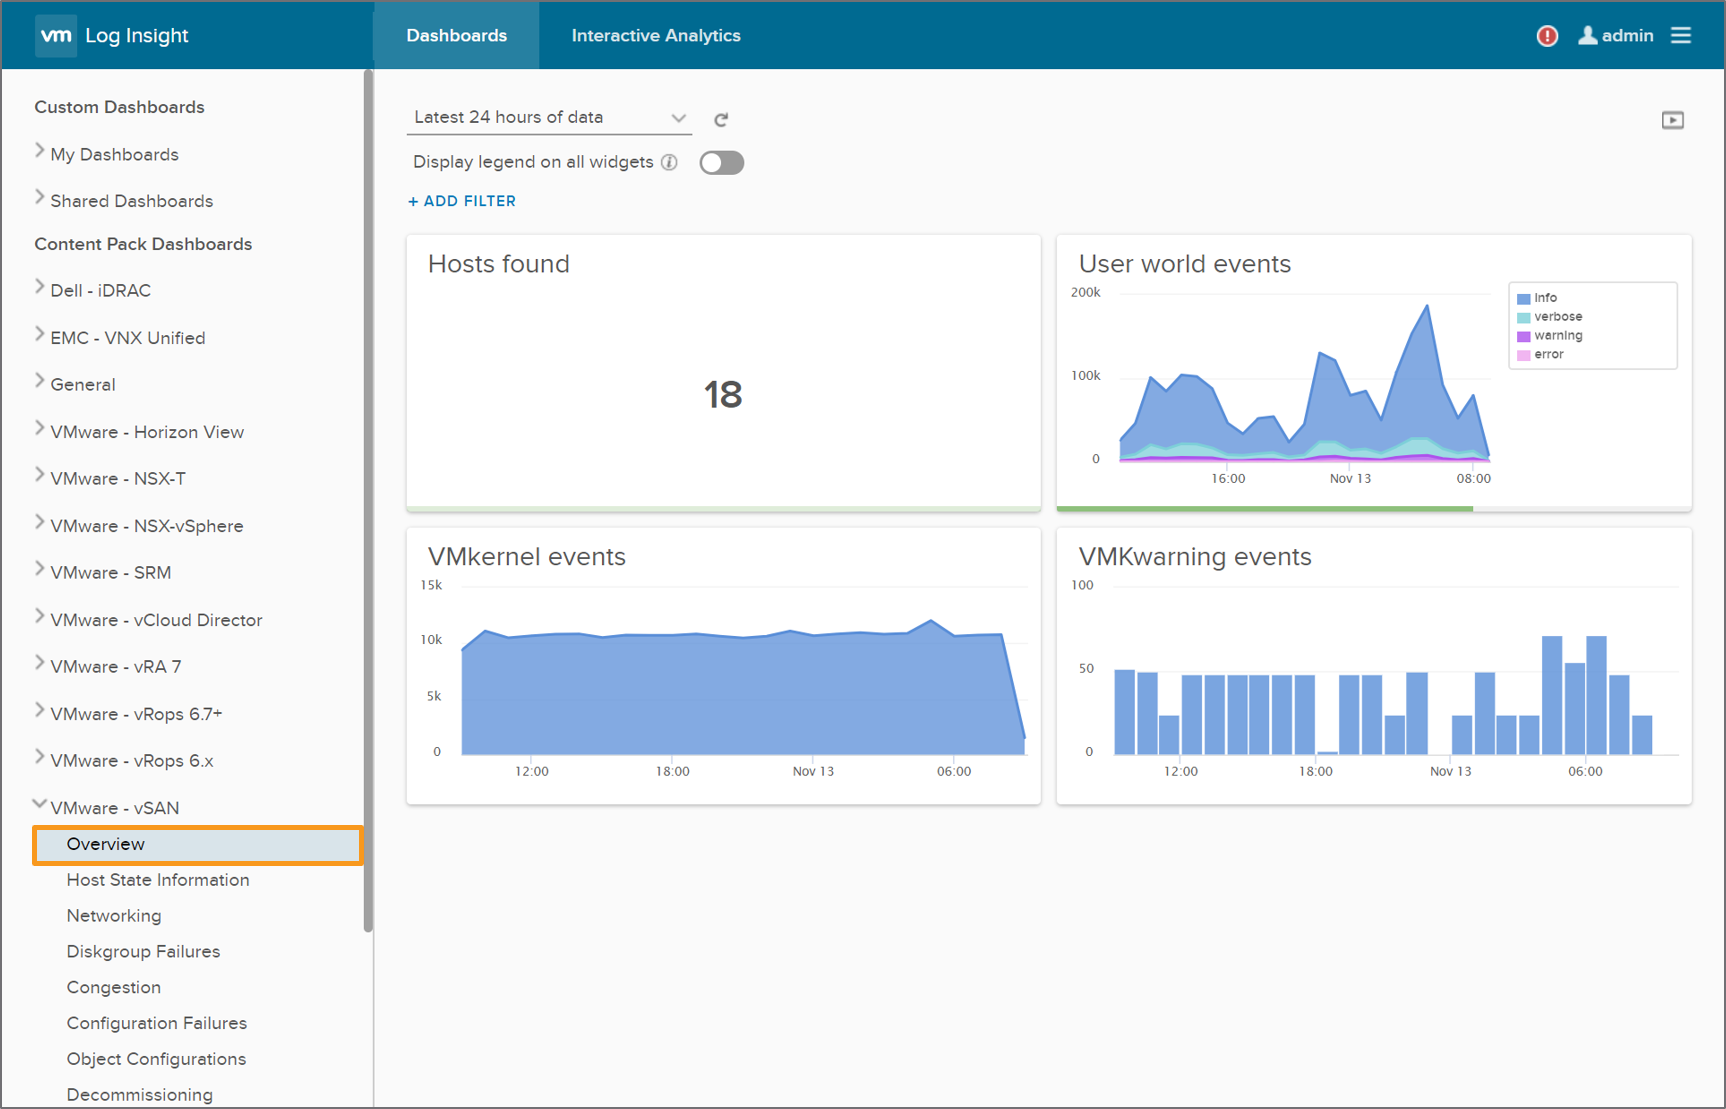Click the VMKwarning events title

click(x=1195, y=557)
